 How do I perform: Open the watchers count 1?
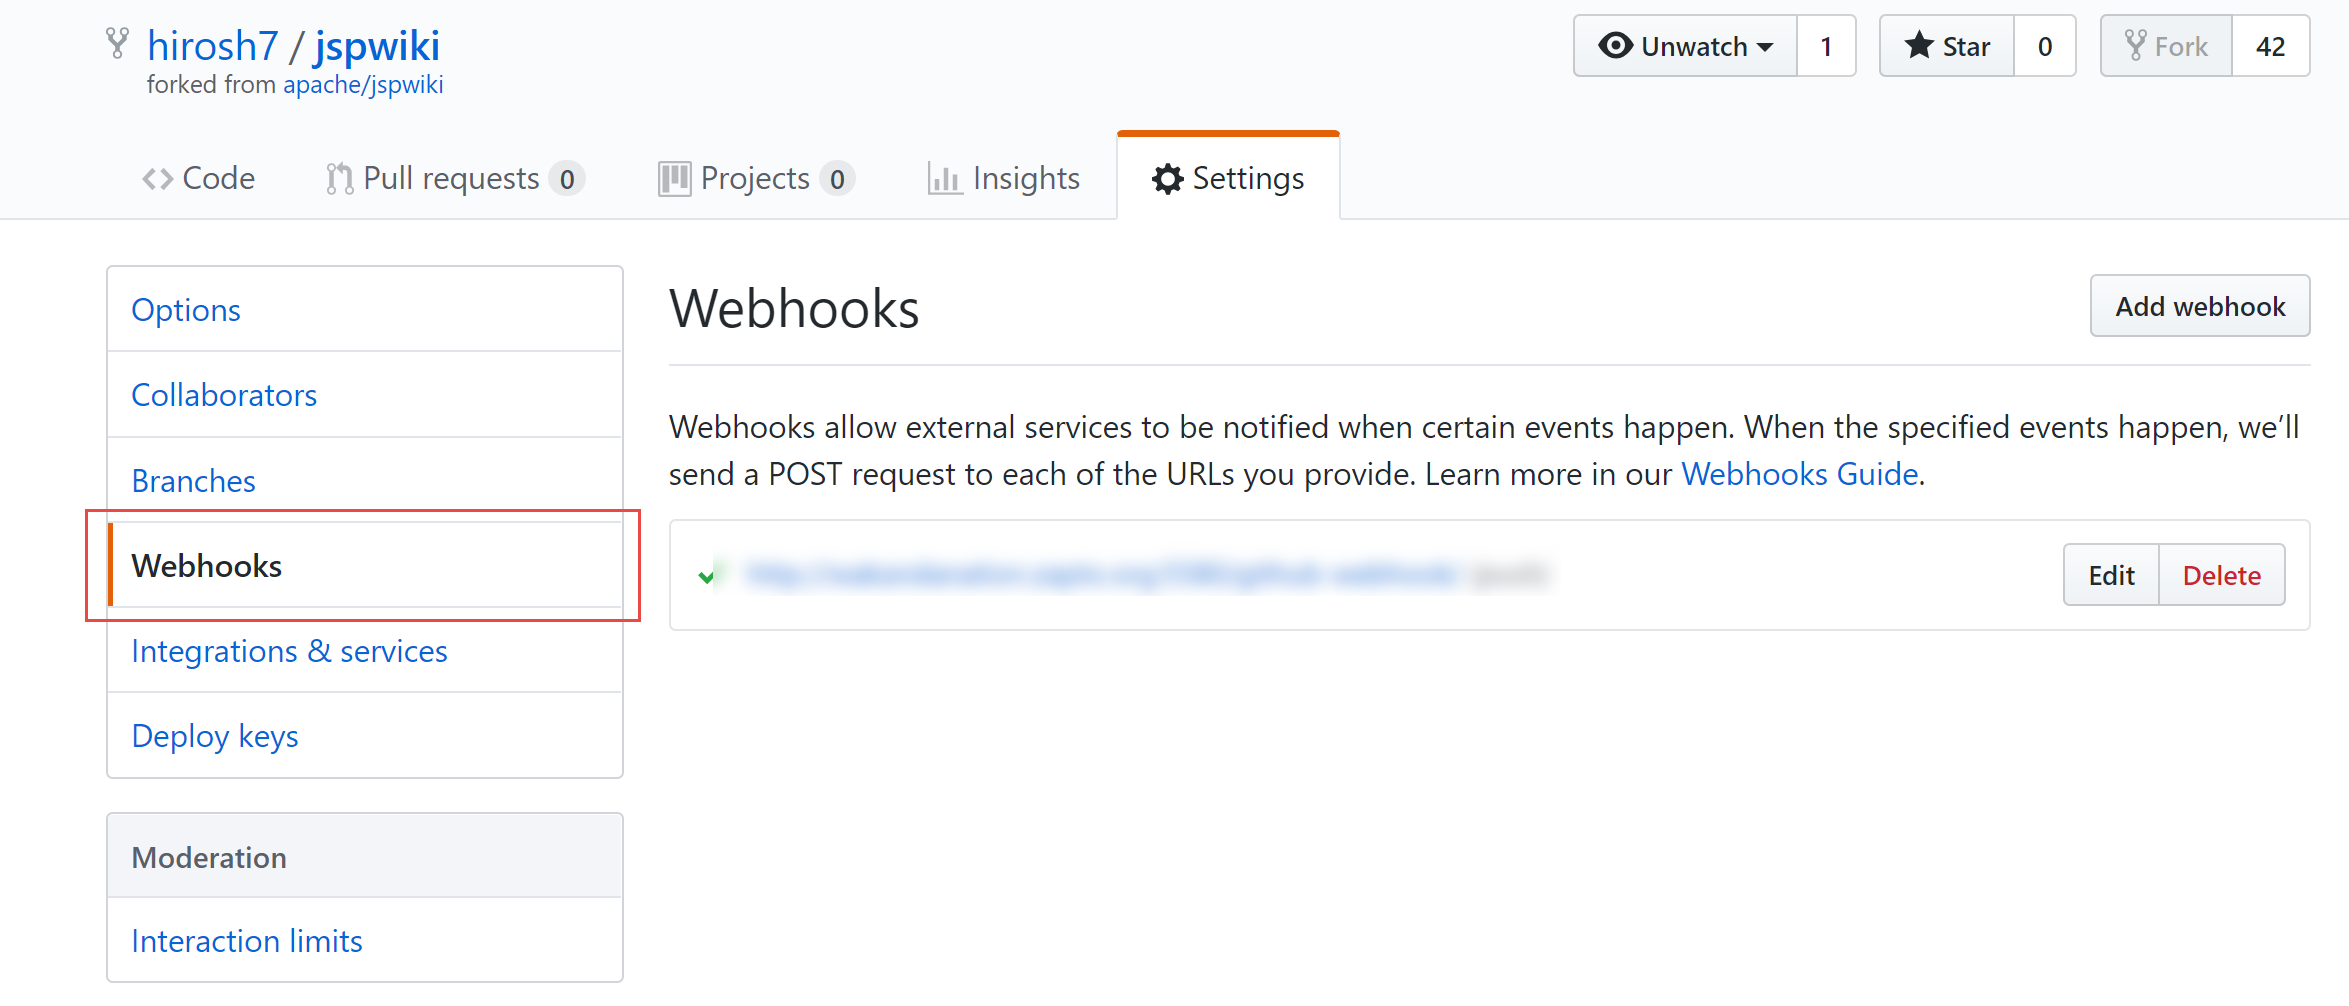(1826, 46)
